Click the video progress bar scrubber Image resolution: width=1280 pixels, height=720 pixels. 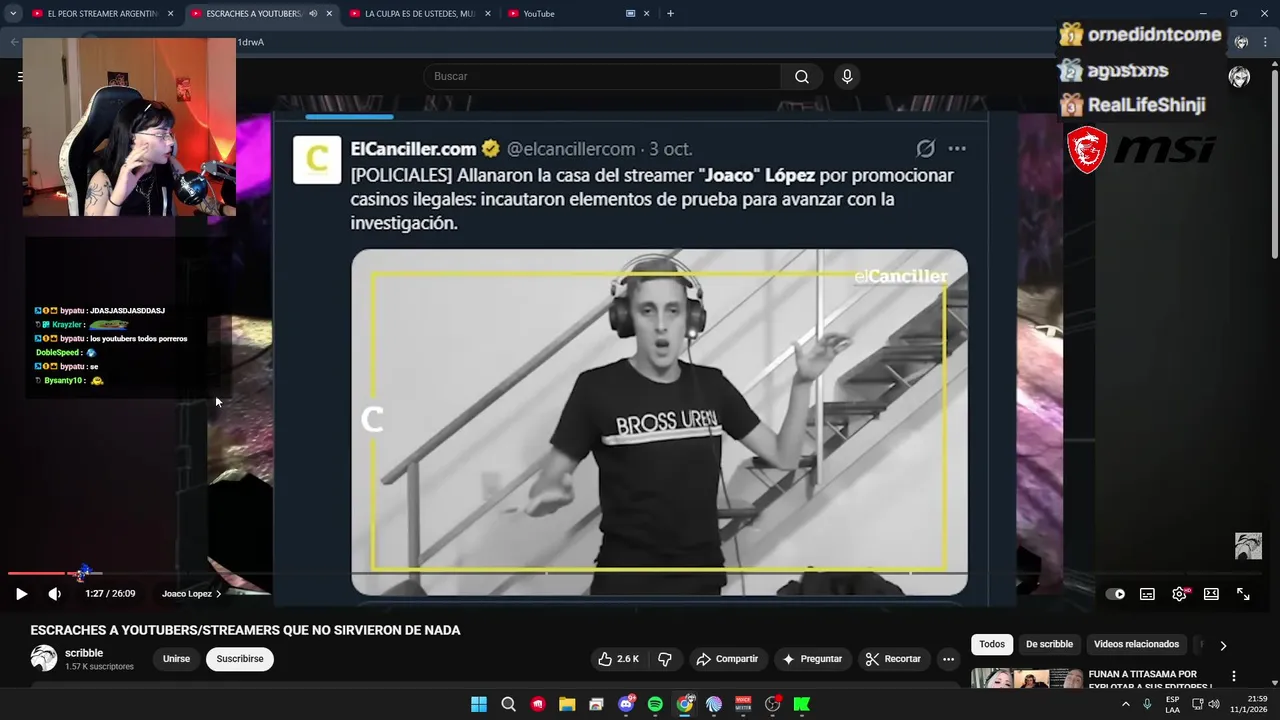coord(82,573)
